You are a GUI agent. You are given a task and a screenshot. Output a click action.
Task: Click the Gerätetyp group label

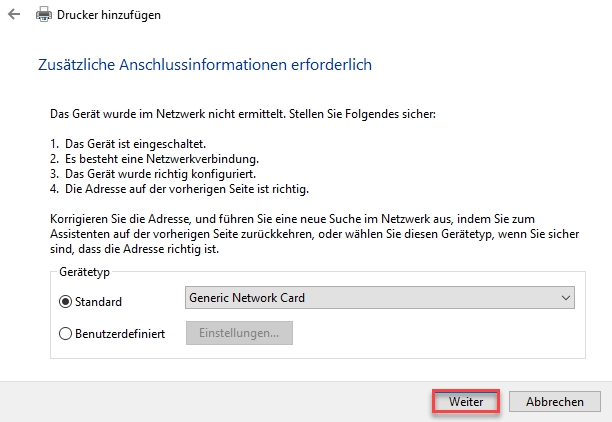point(85,273)
